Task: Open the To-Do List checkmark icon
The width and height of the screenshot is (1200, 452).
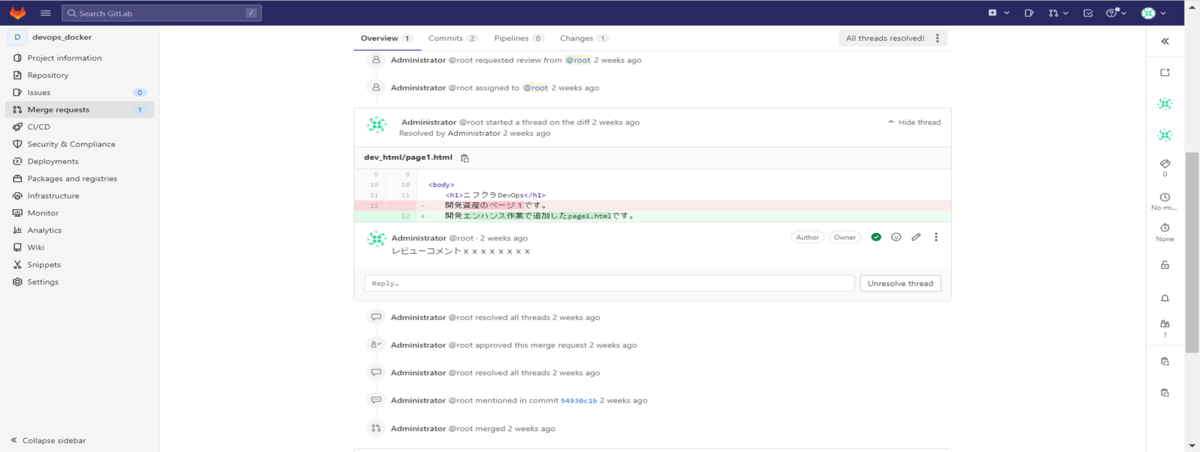Action: [x=1087, y=13]
